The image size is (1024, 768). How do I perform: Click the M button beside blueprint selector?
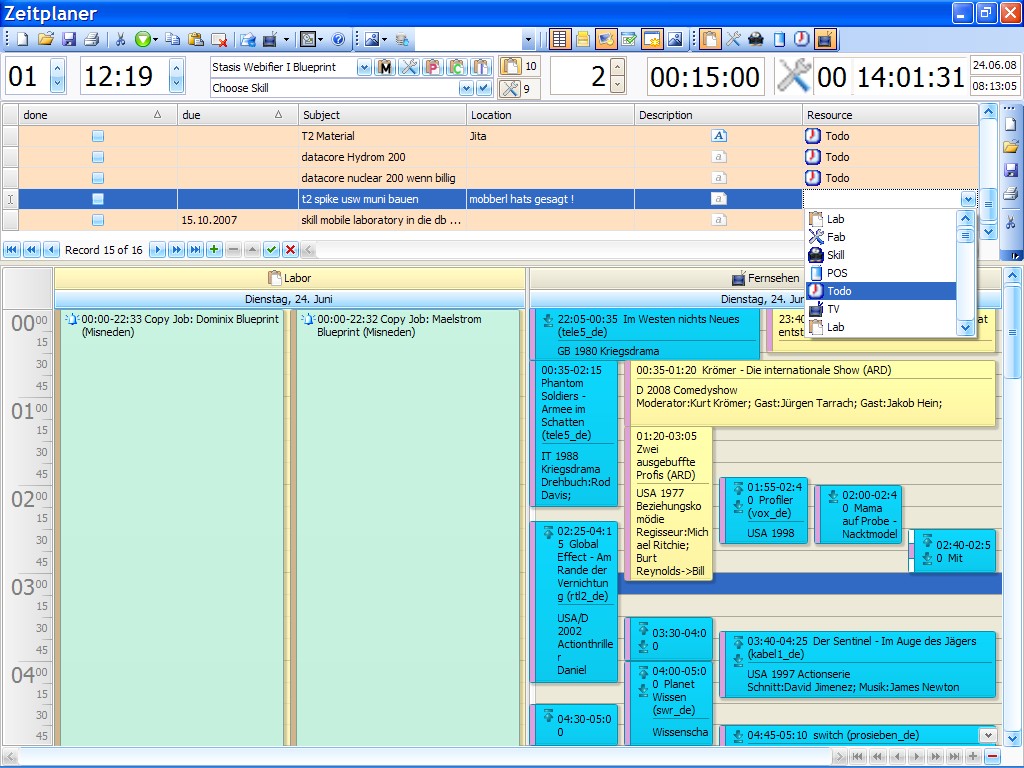(x=386, y=67)
